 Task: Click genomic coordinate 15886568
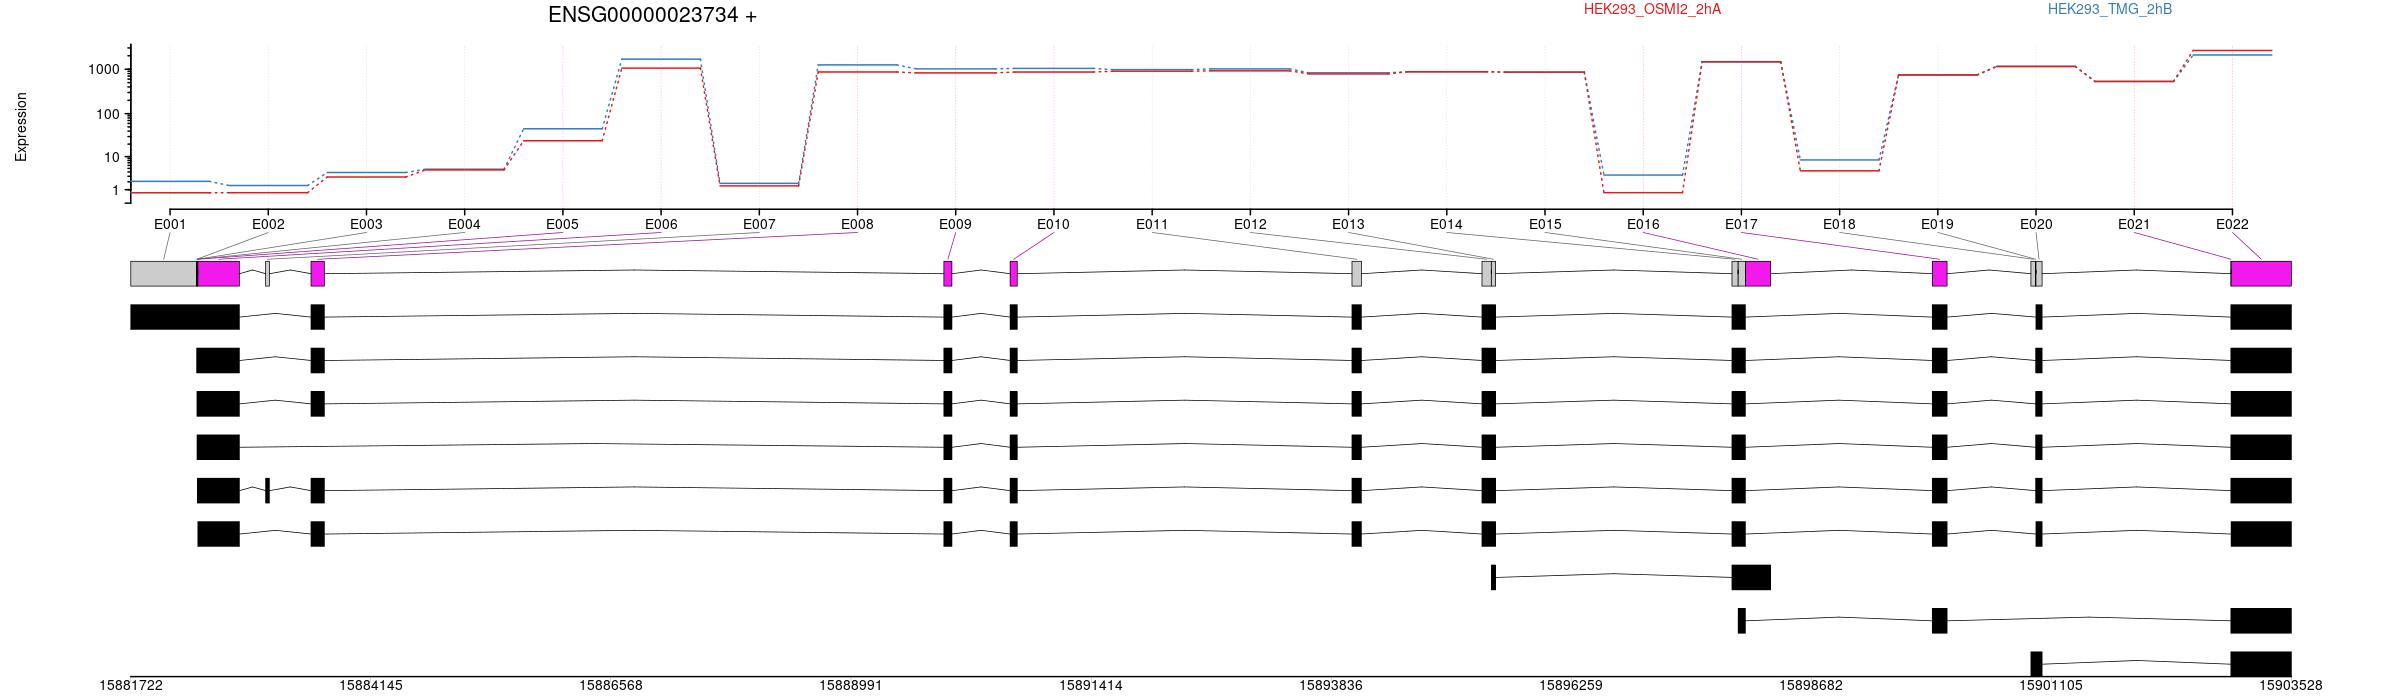611,686
